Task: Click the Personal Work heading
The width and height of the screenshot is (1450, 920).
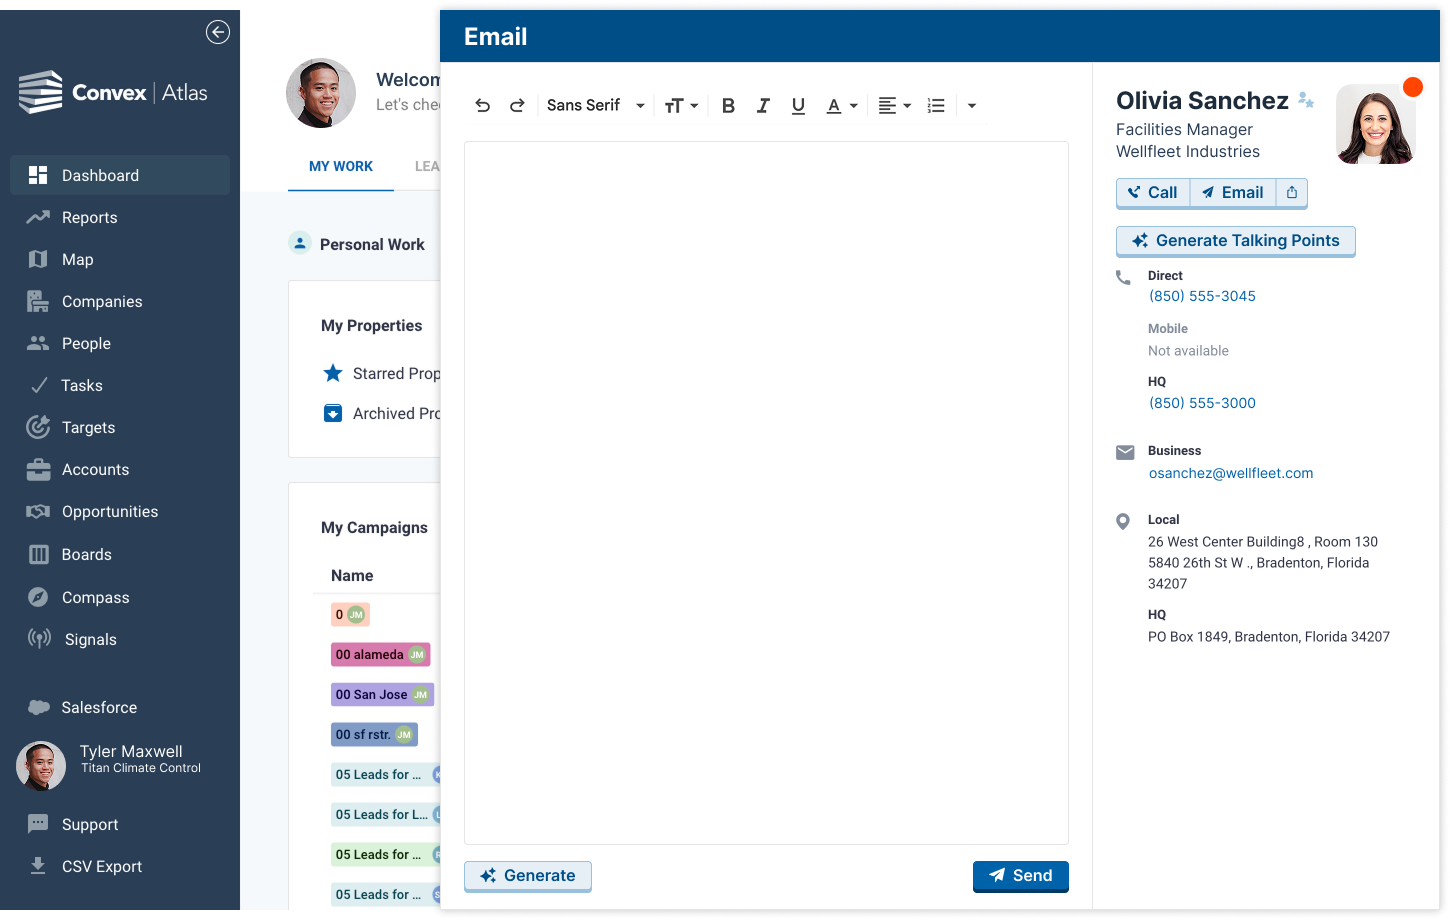Action: click(372, 245)
